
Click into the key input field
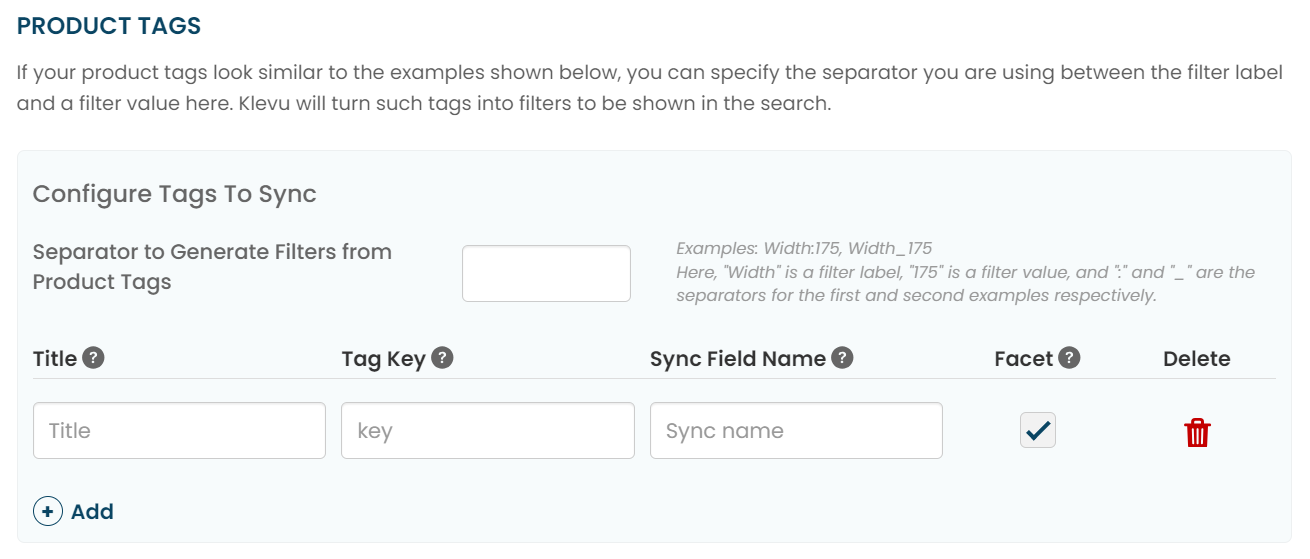pyautogui.click(x=487, y=431)
